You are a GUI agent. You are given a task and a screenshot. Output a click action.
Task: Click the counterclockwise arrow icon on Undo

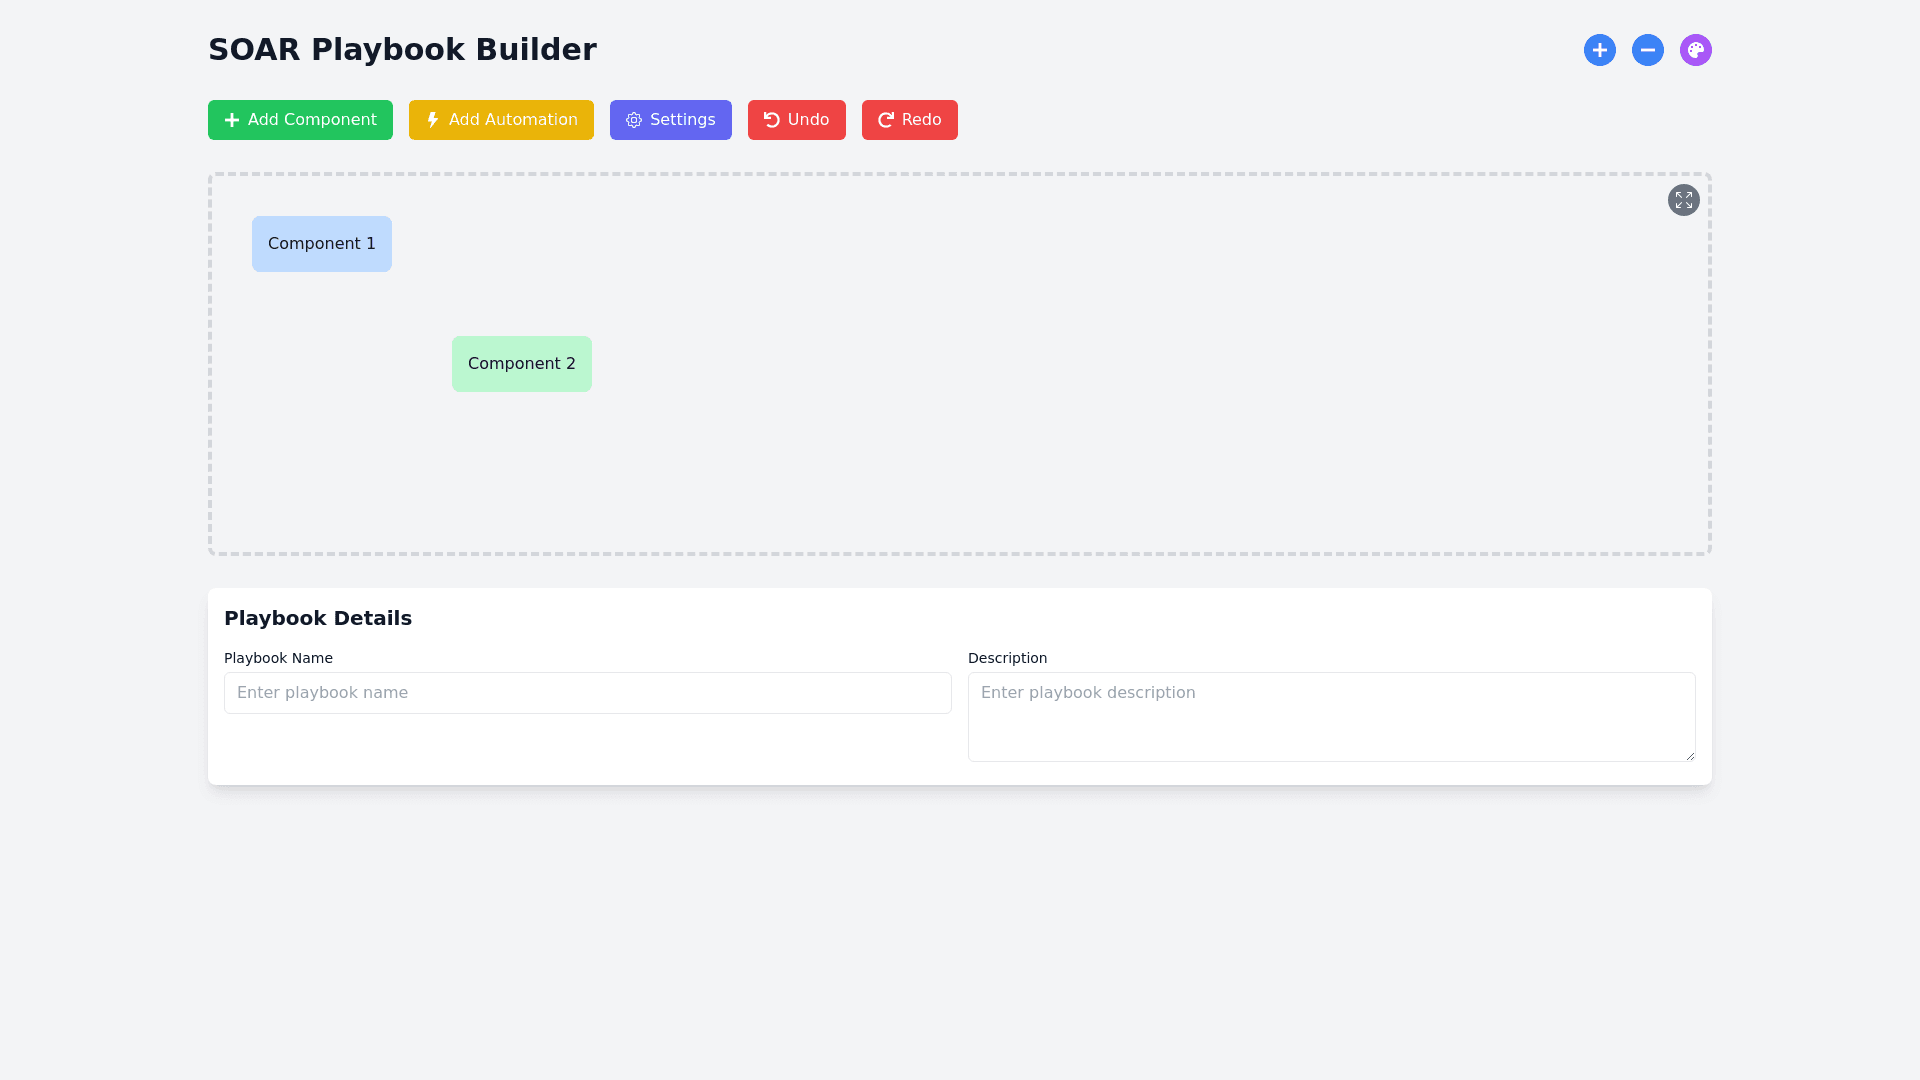(x=771, y=120)
